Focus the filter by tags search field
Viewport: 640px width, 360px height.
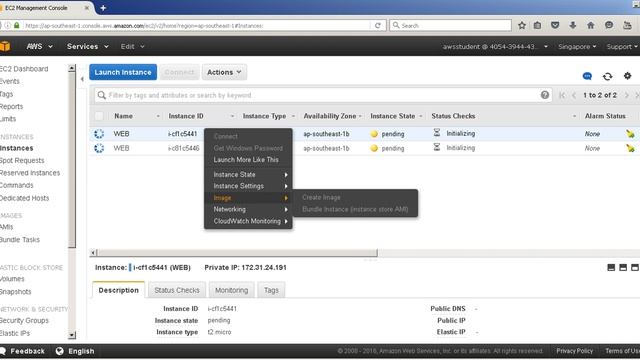click(x=322, y=95)
